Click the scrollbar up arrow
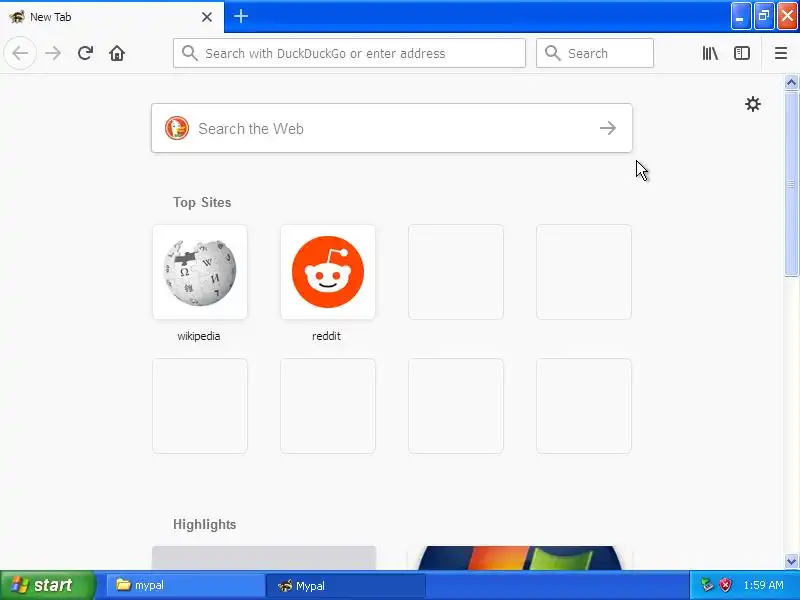This screenshot has width=800, height=600. (x=791, y=83)
